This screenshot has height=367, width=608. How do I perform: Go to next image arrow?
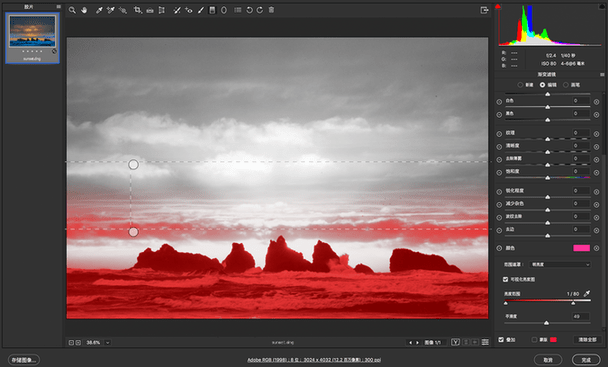(418, 343)
